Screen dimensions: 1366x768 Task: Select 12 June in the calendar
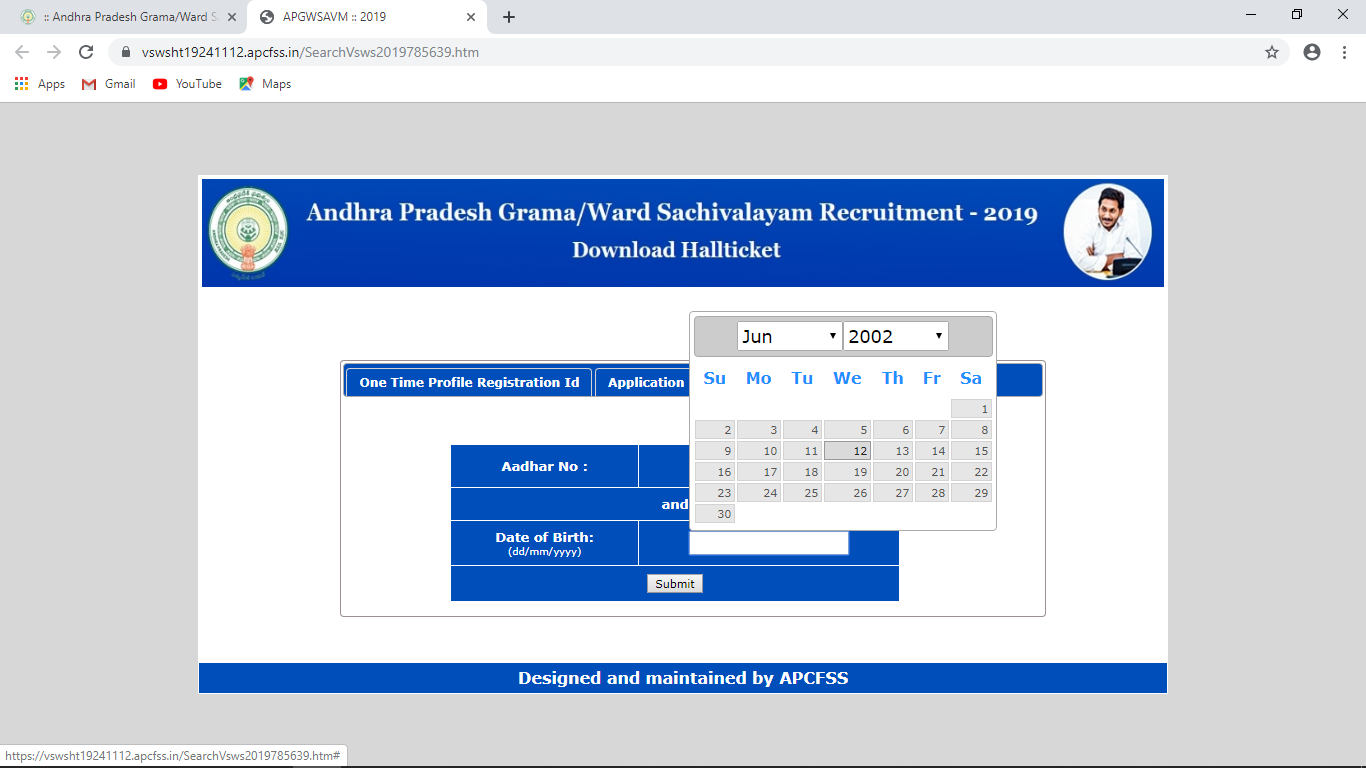click(x=847, y=450)
